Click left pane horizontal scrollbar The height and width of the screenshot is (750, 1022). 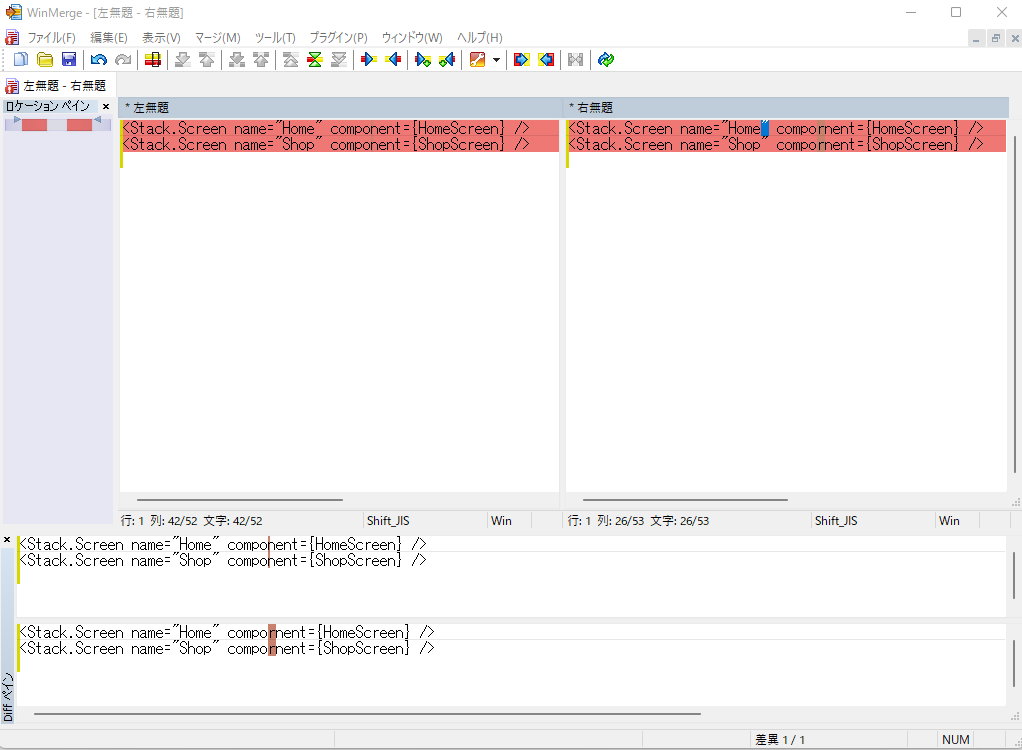(239, 500)
